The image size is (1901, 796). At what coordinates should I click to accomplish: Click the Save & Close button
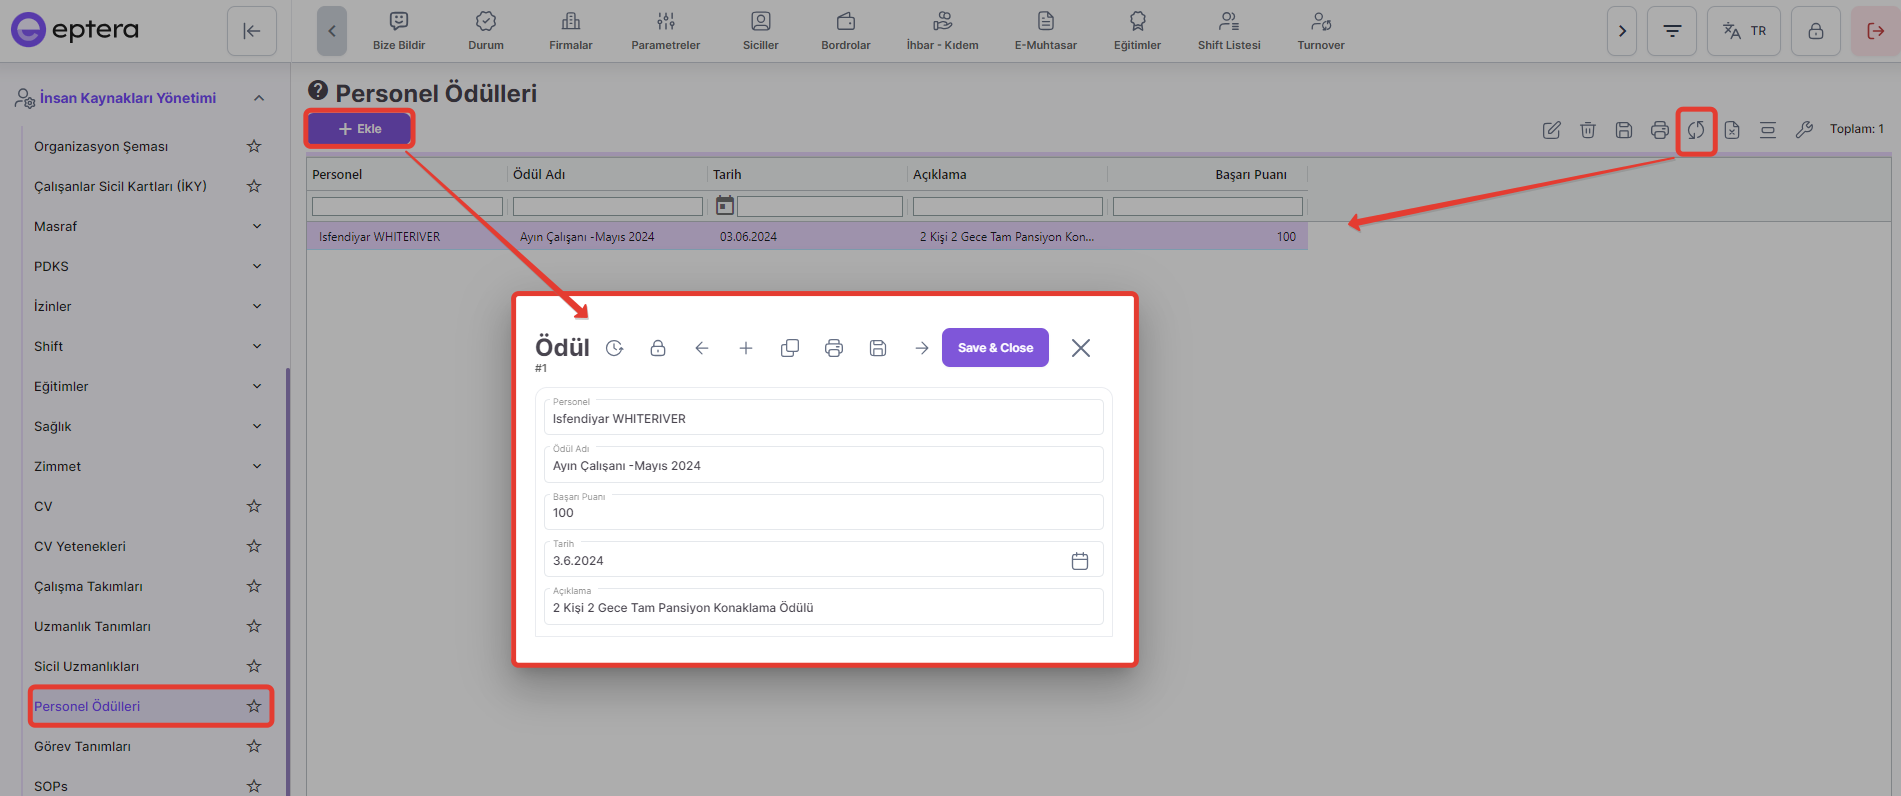995,348
